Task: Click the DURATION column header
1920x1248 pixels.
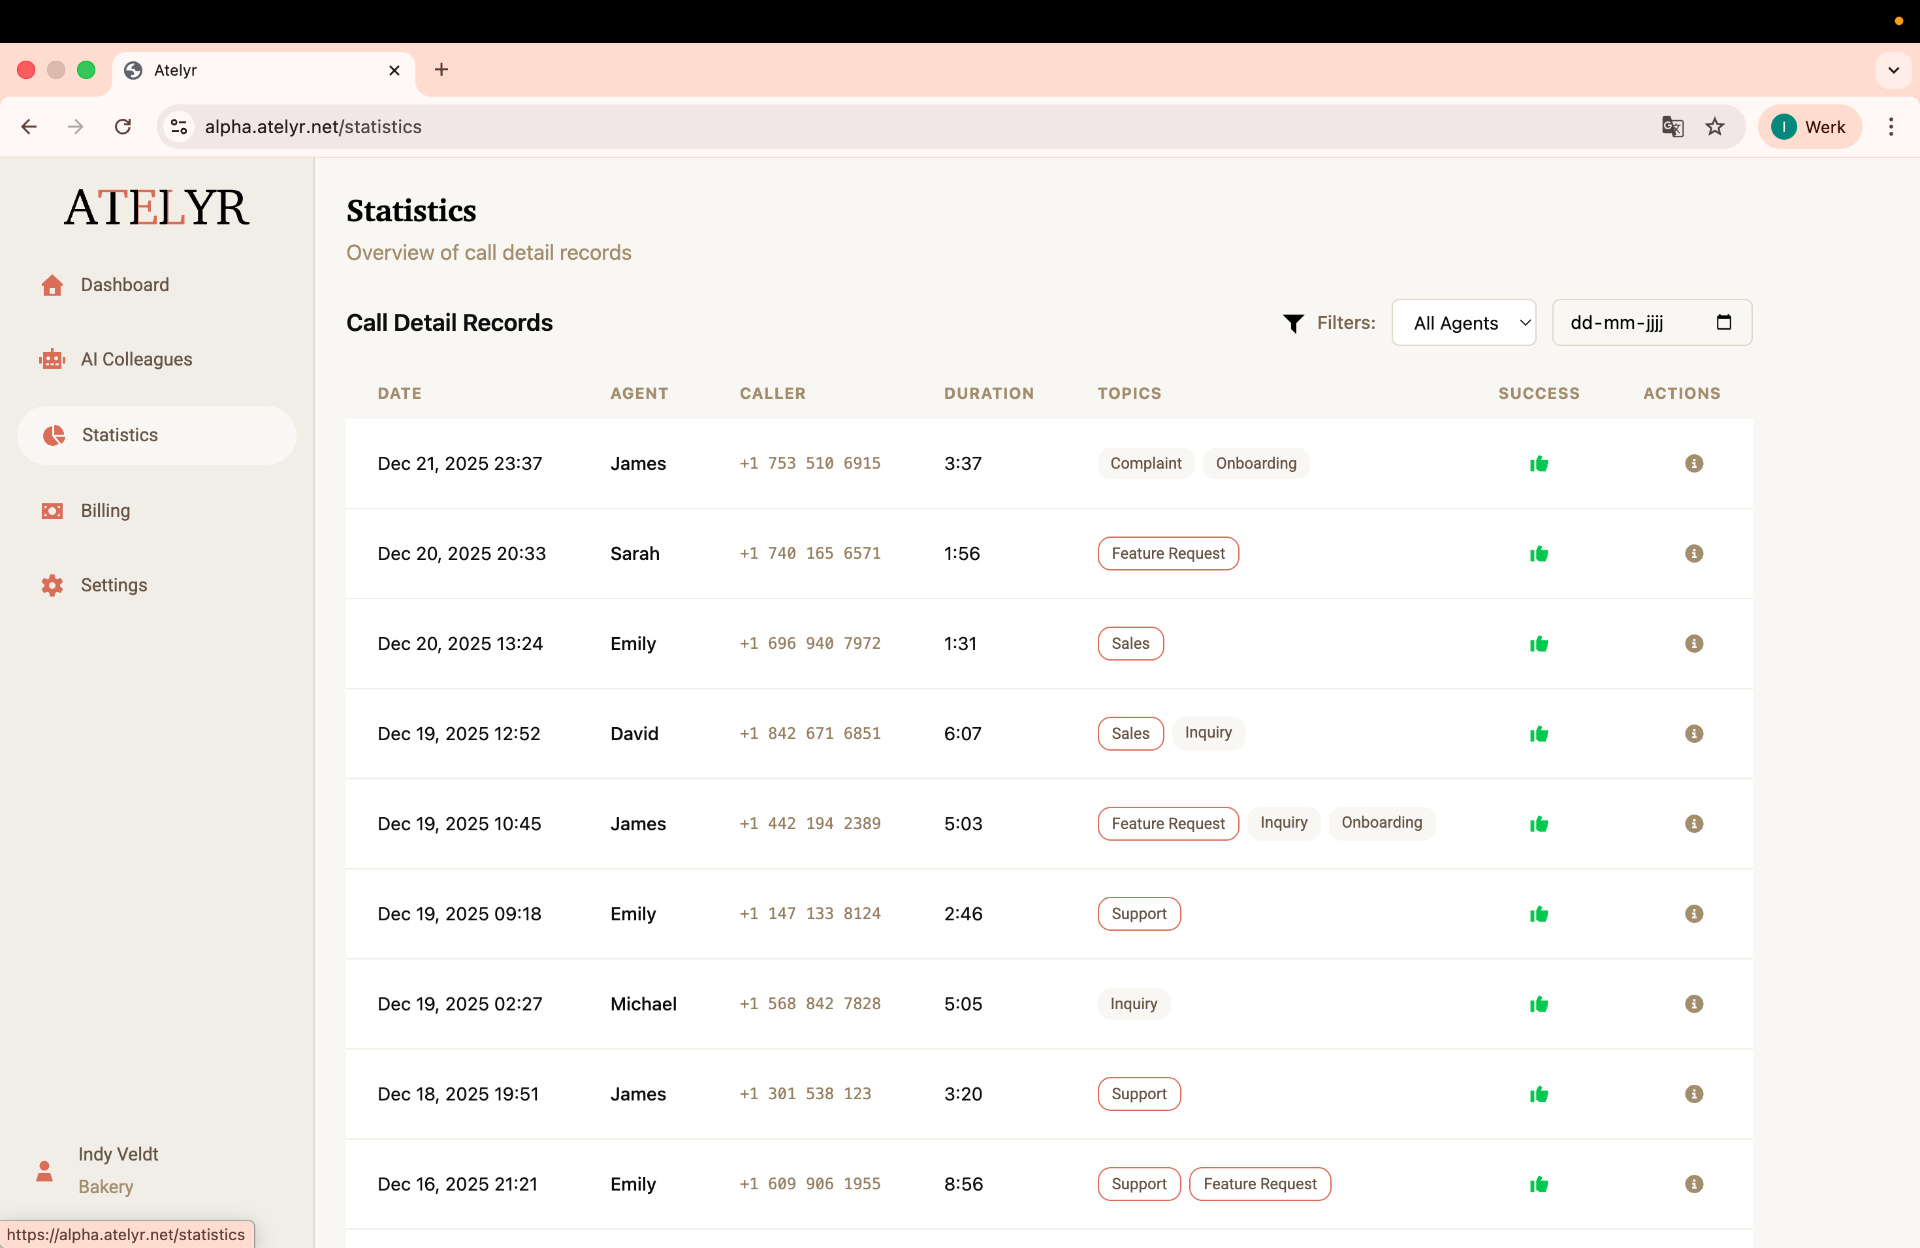Action: coord(989,394)
